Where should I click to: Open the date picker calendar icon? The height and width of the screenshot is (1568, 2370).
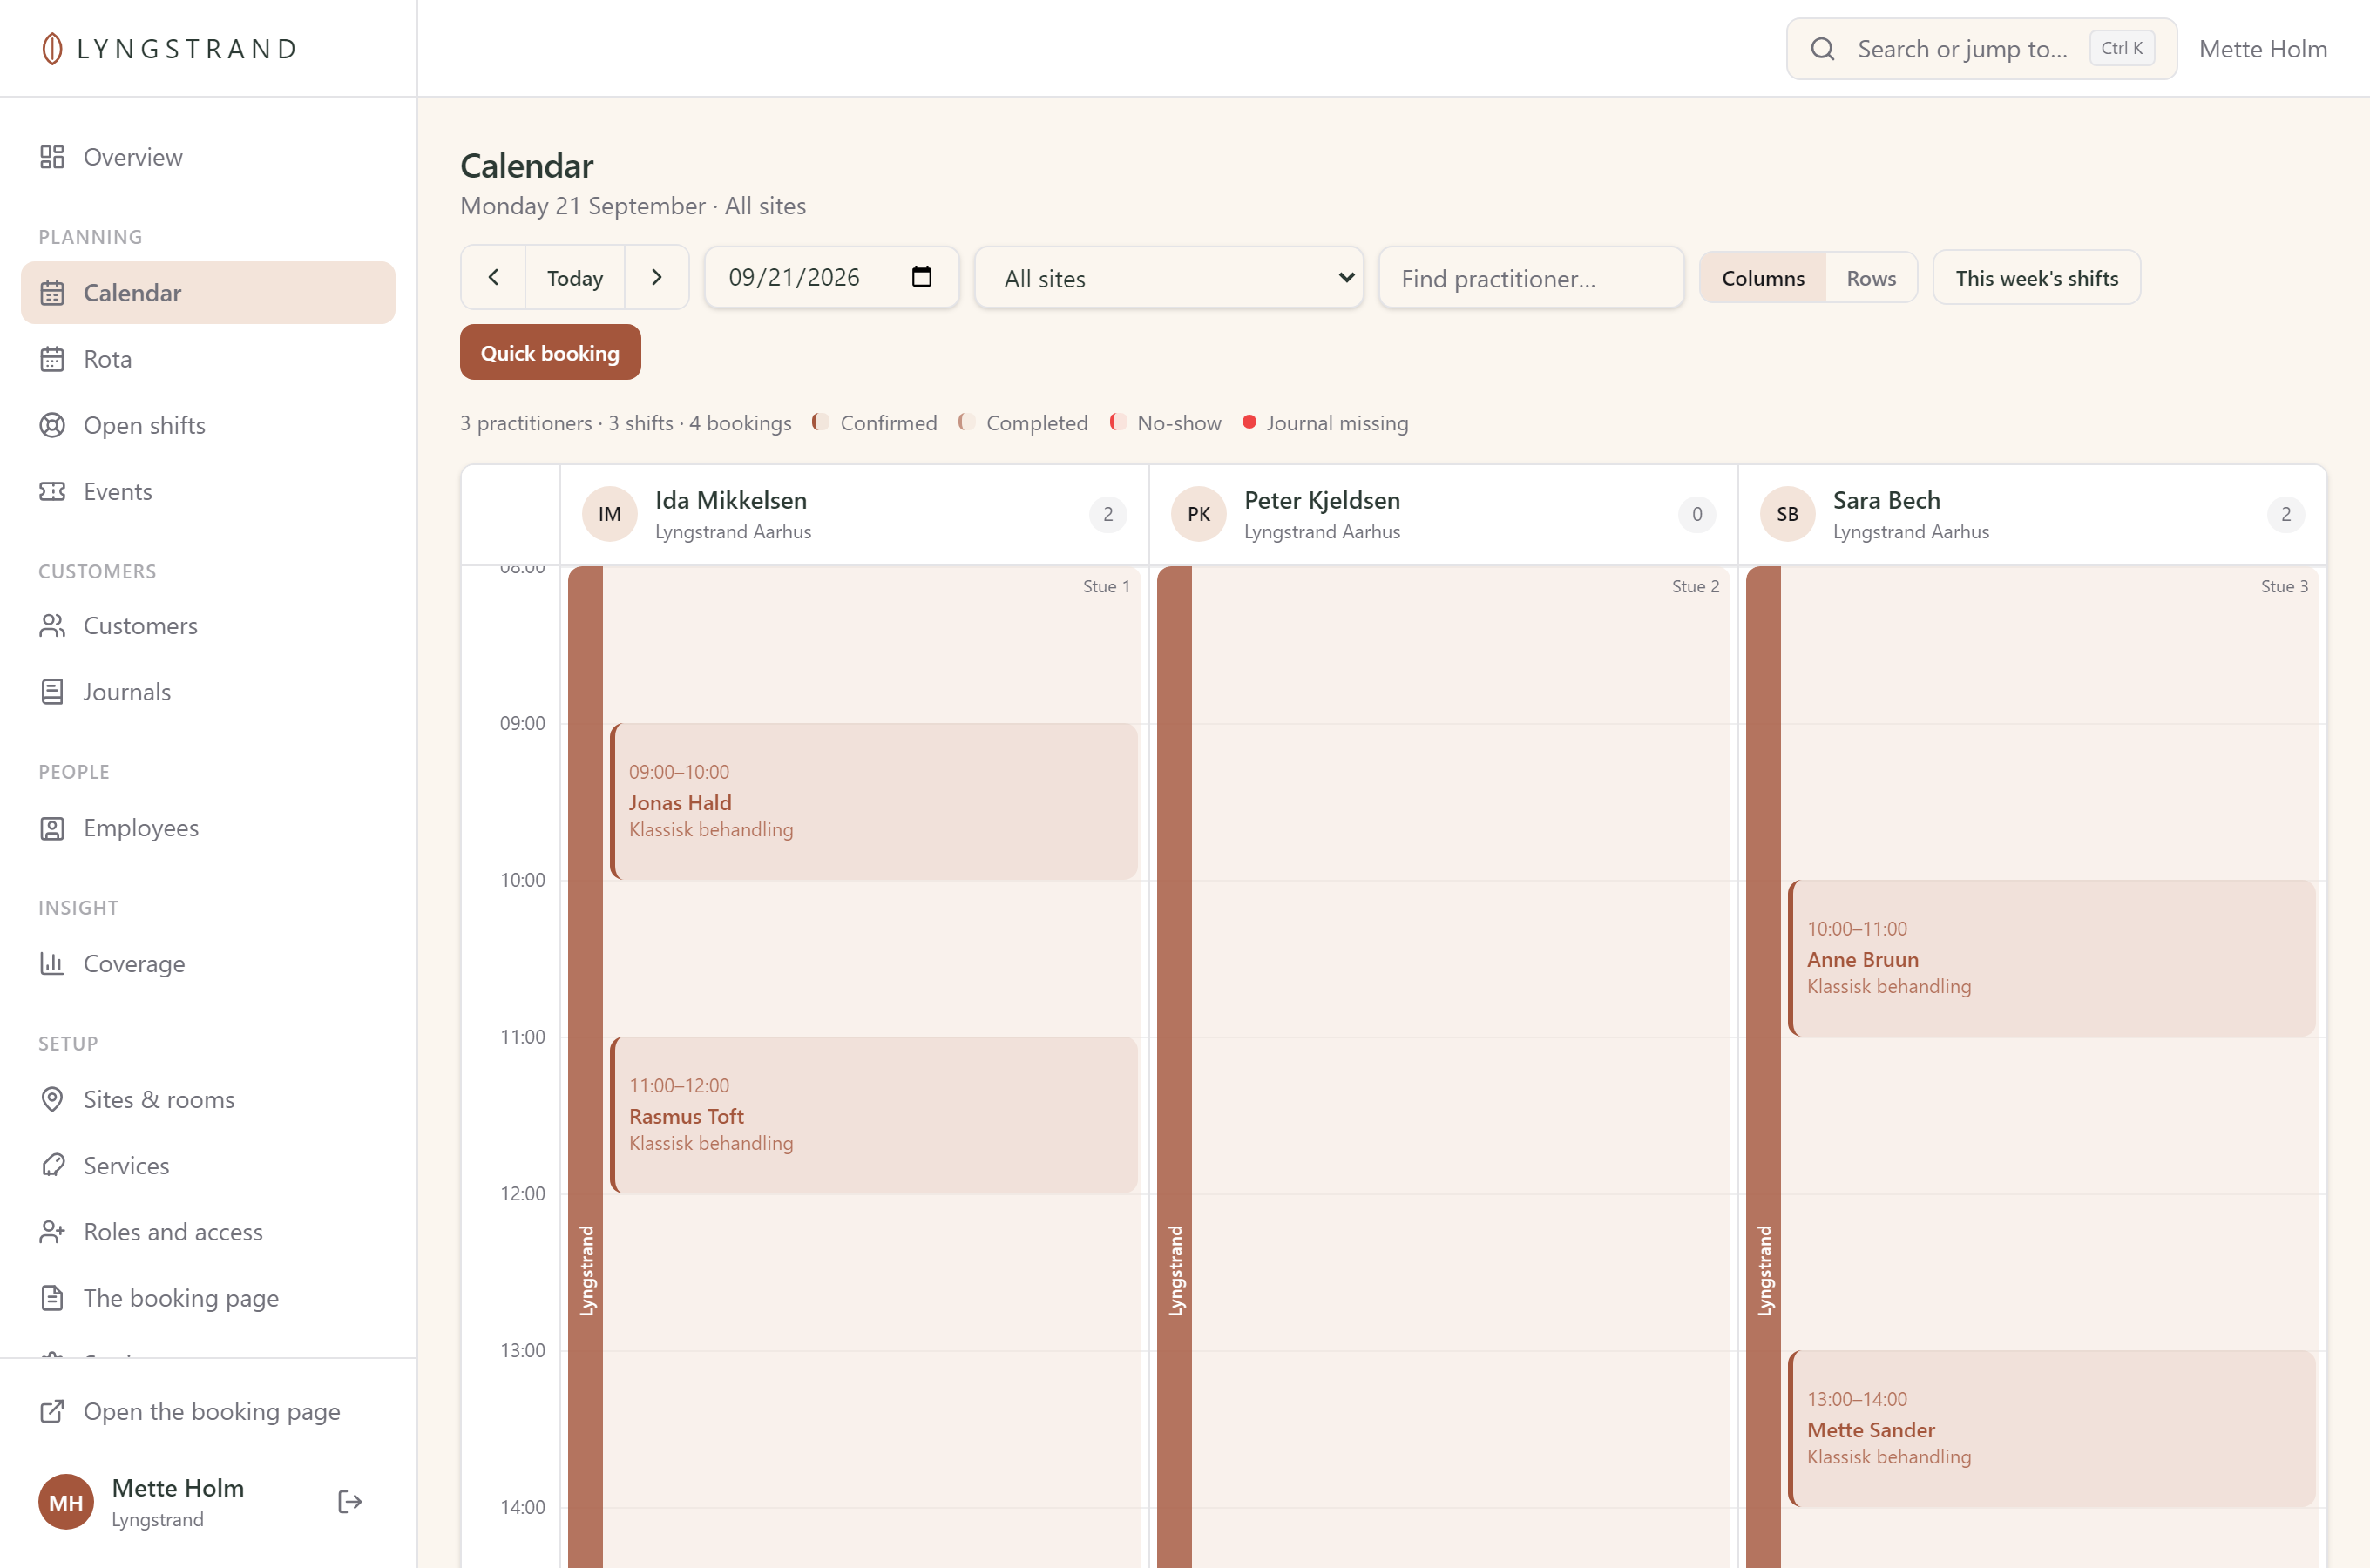coord(921,277)
